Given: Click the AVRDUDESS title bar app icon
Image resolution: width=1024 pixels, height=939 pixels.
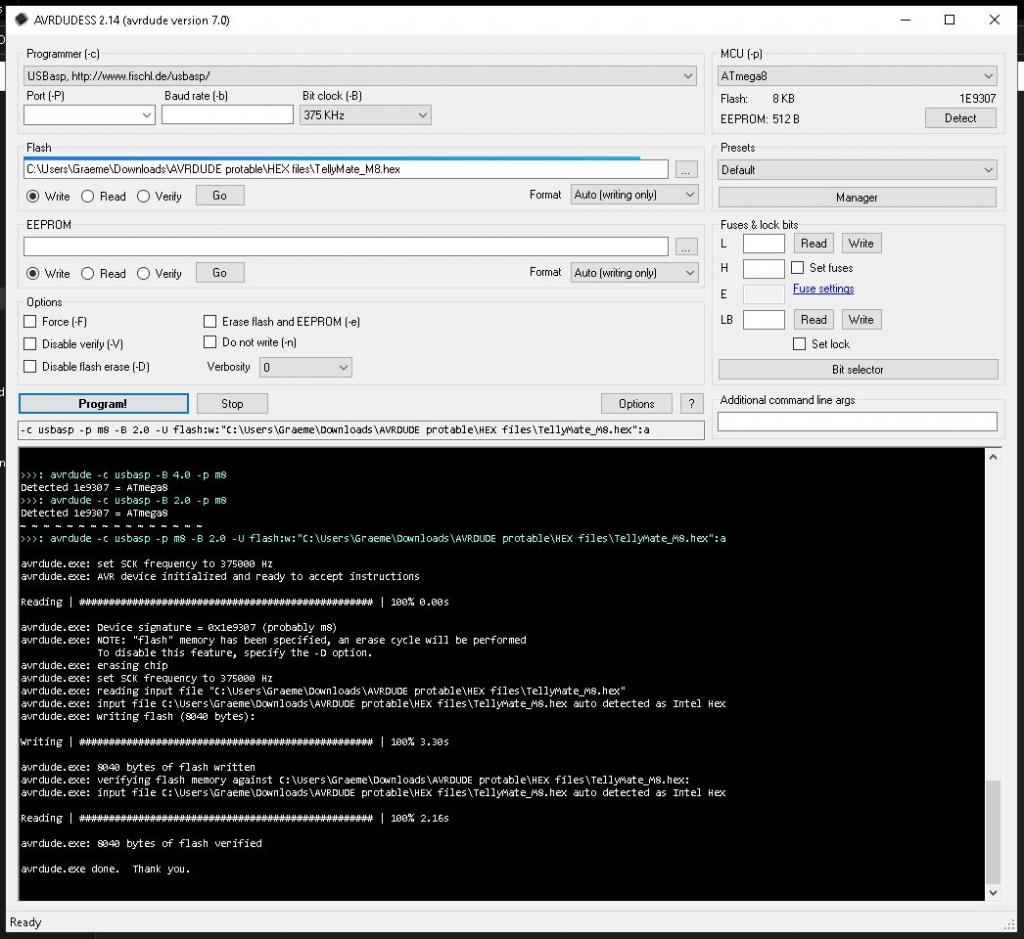Looking at the screenshot, I should 21,20.
